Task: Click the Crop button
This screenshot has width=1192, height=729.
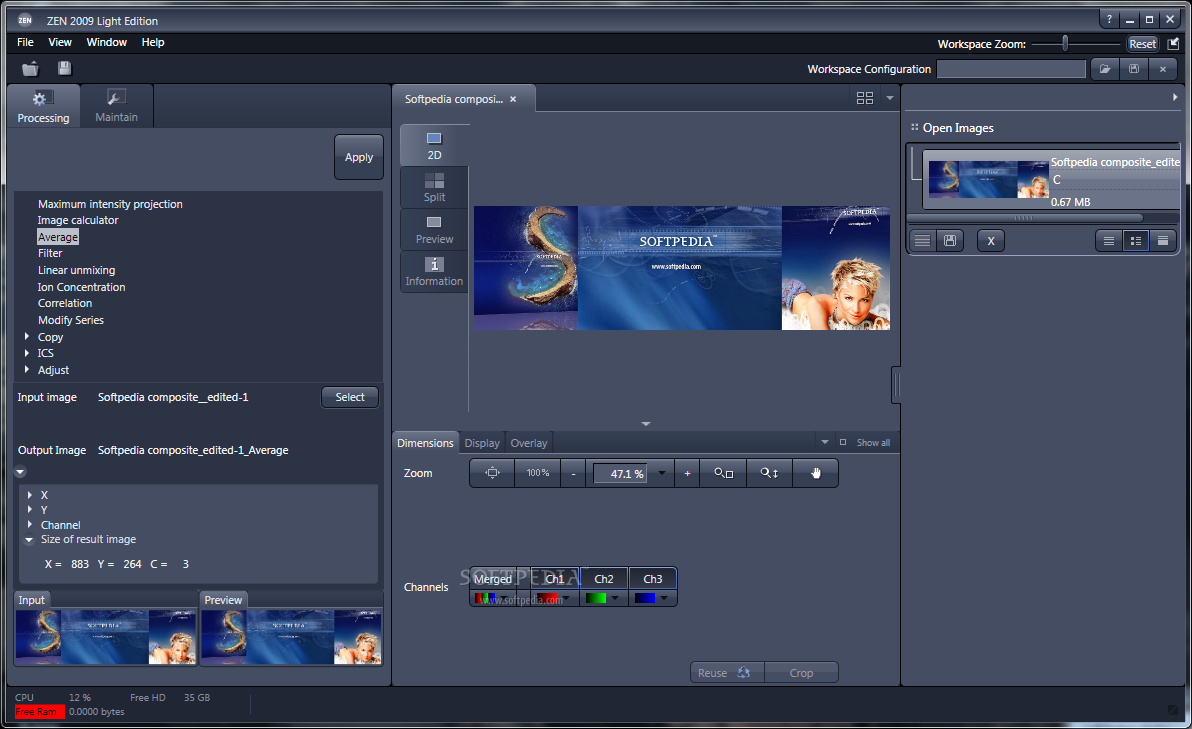Action: 801,673
